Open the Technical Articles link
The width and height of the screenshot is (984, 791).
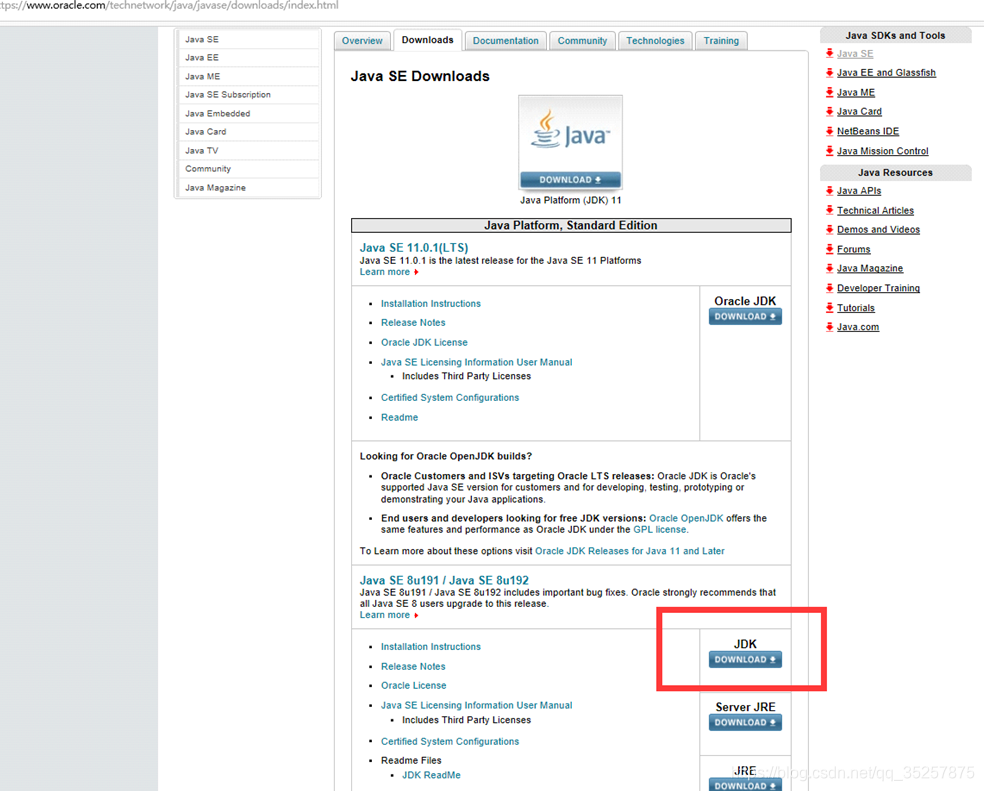click(875, 210)
